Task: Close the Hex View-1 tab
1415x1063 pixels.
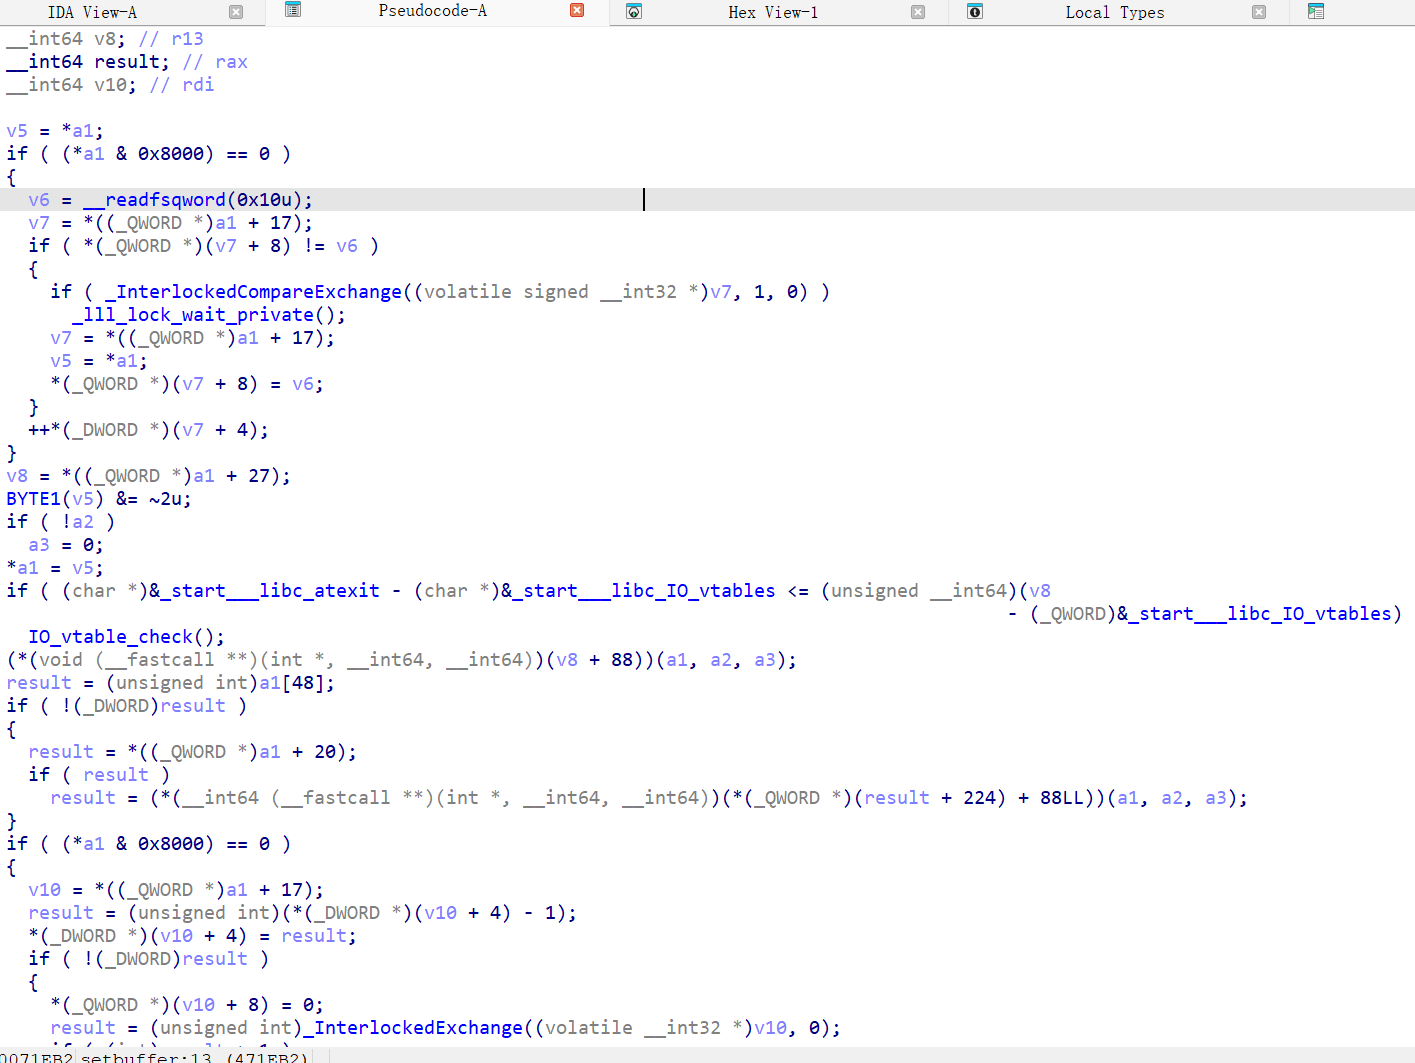Action: 918,12
